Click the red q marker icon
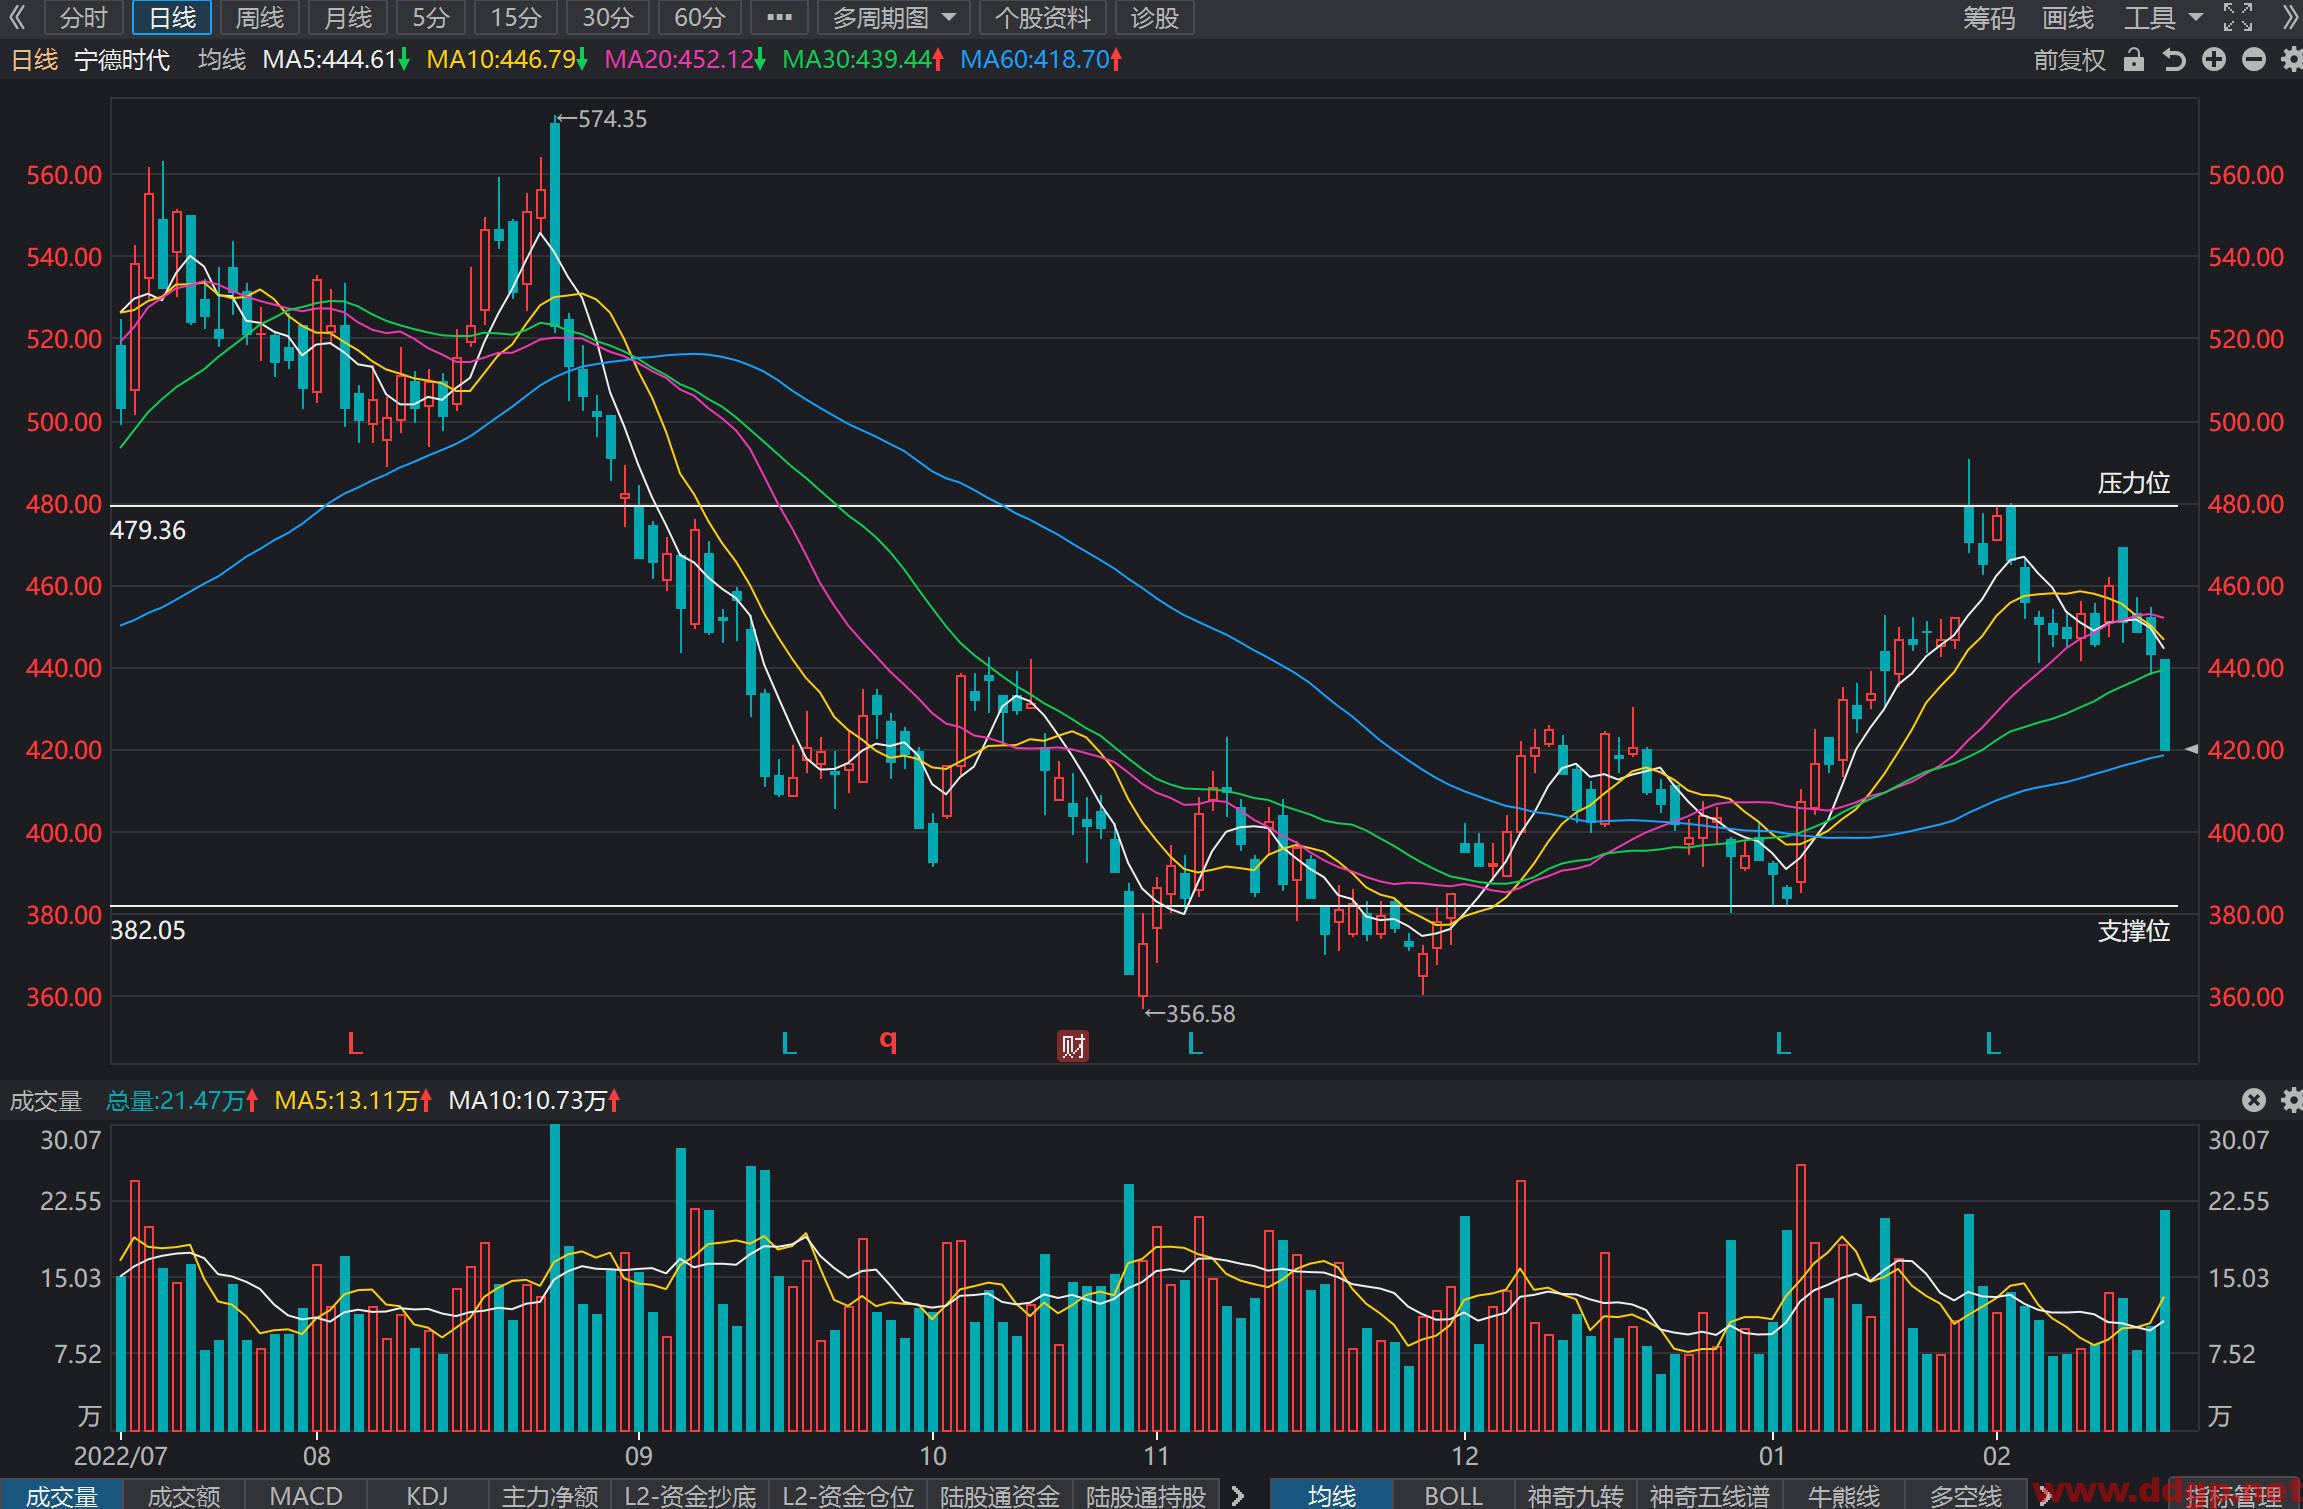This screenshot has width=2303, height=1509. (x=888, y=1042)
